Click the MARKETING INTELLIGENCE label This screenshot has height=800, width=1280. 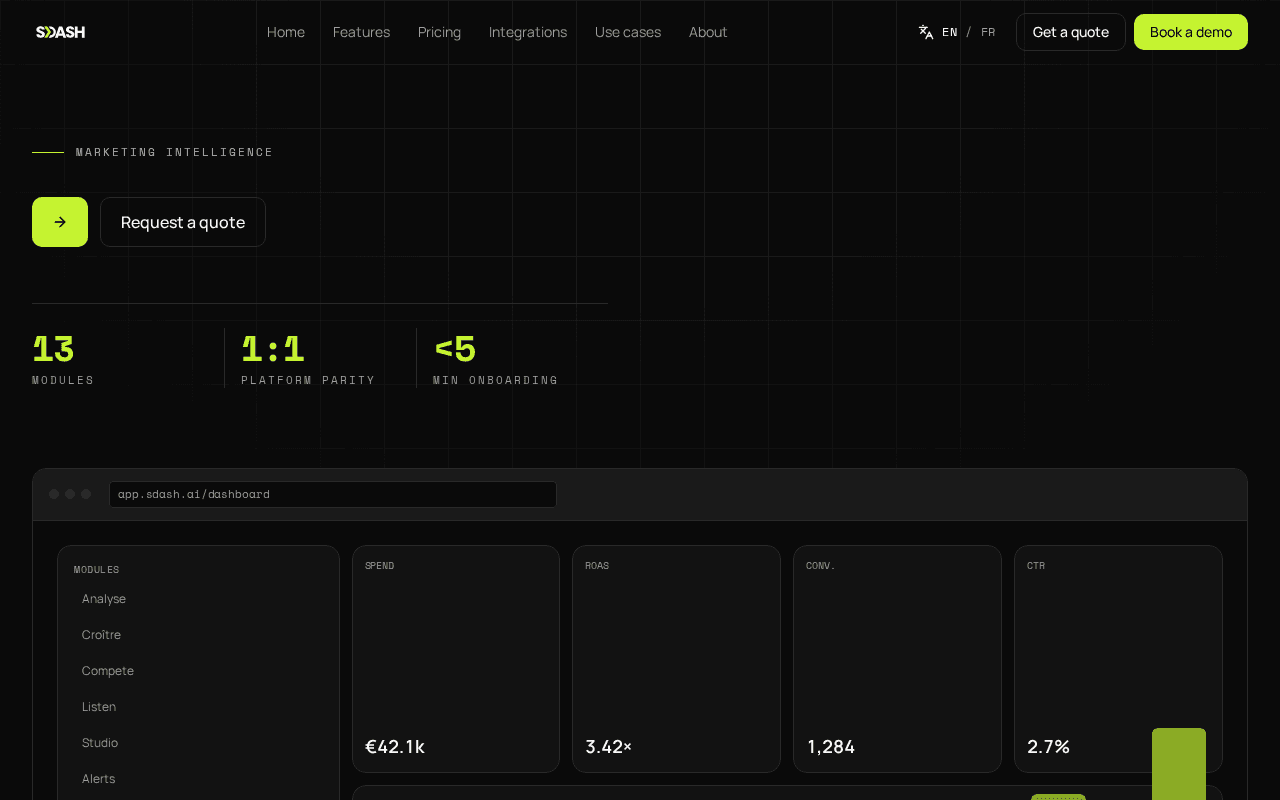click(175, 152)
